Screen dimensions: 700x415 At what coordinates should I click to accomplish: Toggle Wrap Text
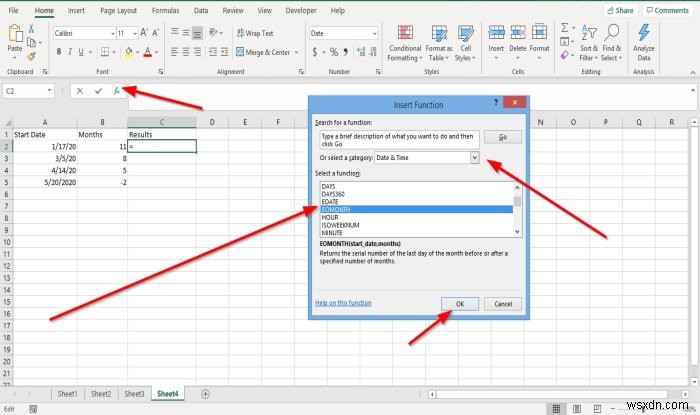pos(255,33)
